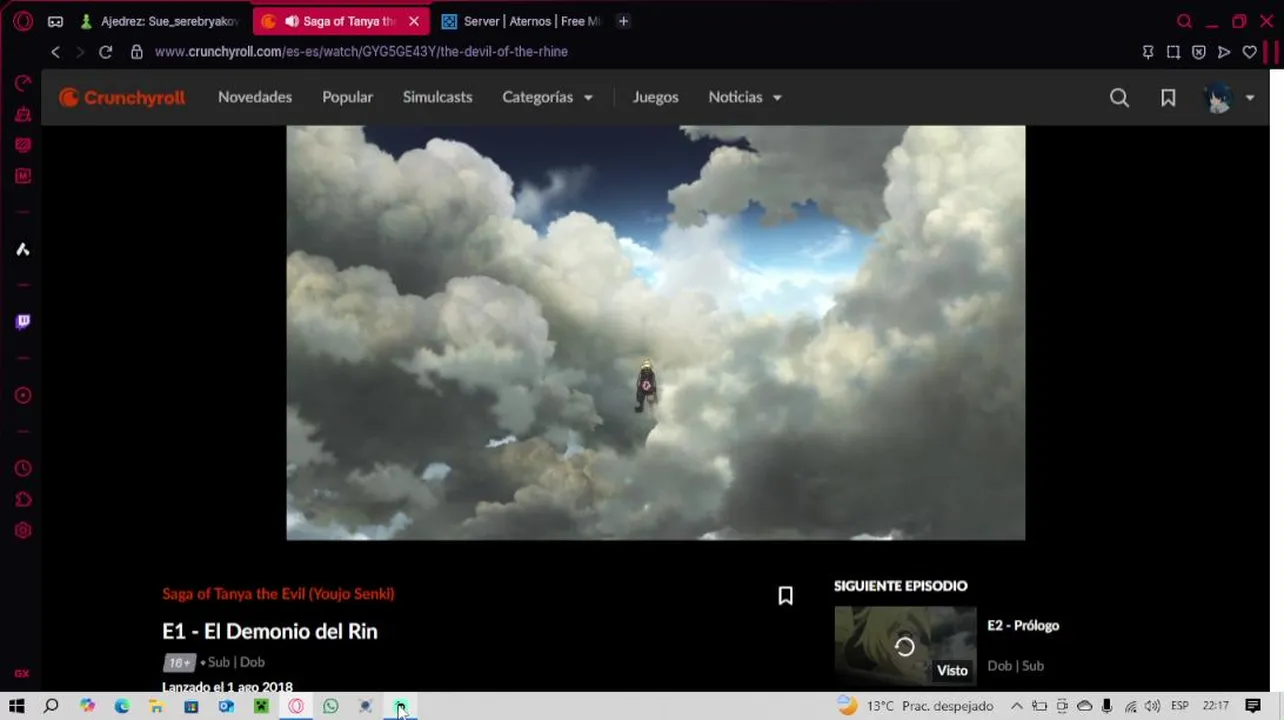Open the Opera GX main menu logo
Viewport: 1284px width, 720px height.
[22, 21]
